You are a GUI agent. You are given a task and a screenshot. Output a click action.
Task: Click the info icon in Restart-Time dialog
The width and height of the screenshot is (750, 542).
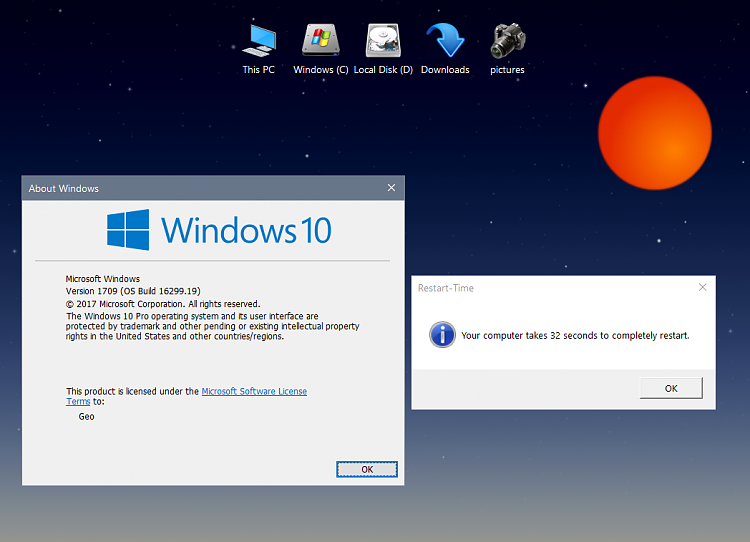coord(442,334)
